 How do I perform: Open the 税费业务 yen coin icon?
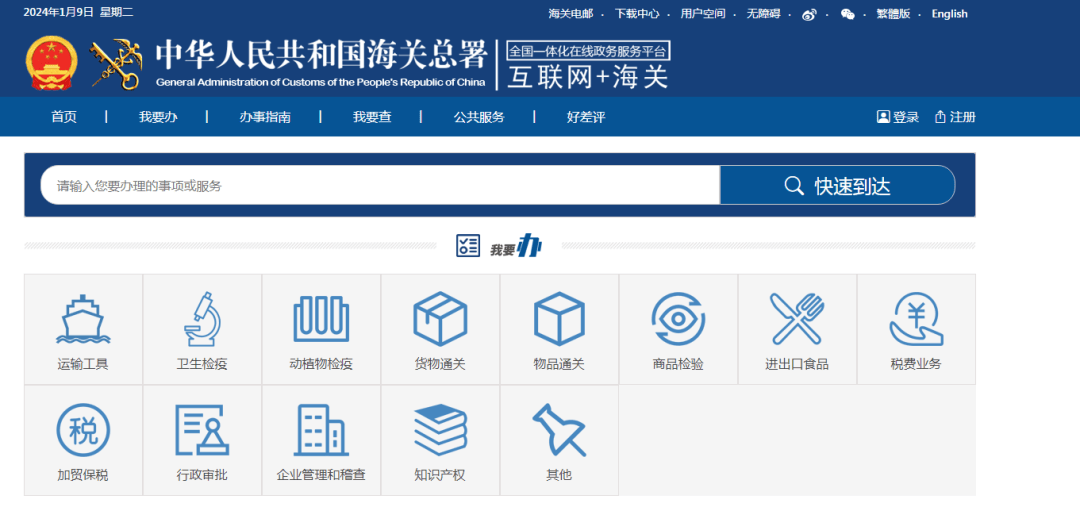tap(916, 319)
